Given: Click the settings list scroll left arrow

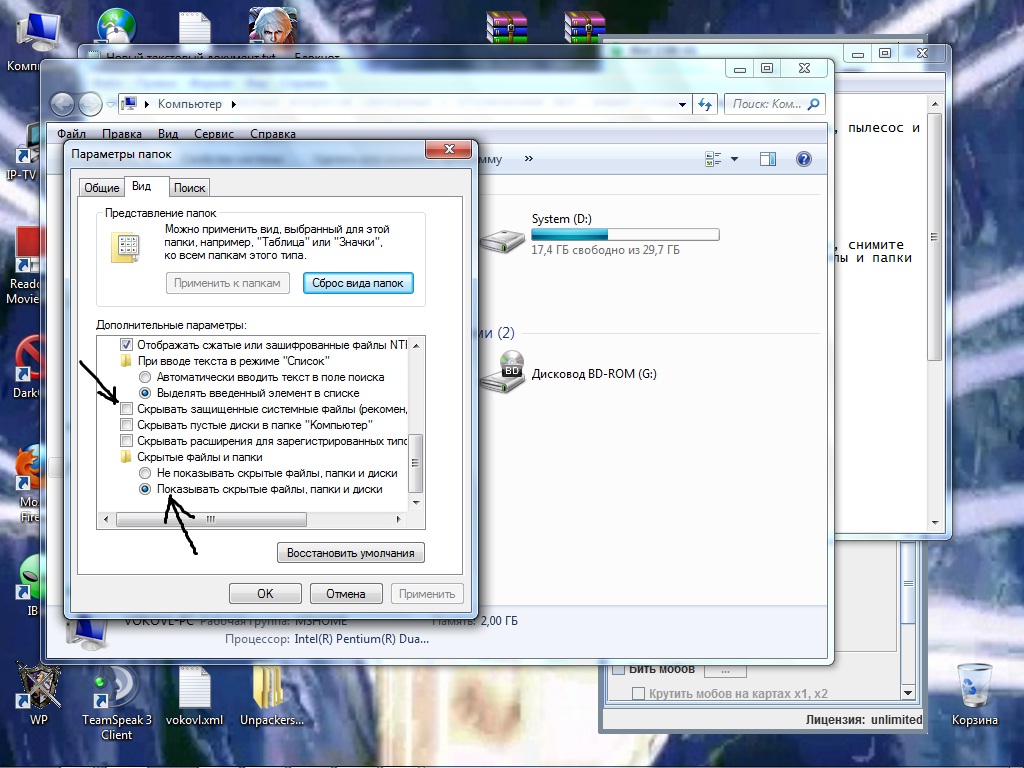Looking at the screenshot, I should (x=106, y=519).
